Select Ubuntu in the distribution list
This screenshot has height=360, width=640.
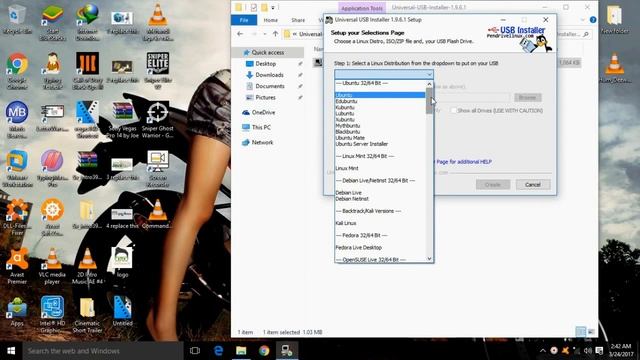(x=380, y=95)
